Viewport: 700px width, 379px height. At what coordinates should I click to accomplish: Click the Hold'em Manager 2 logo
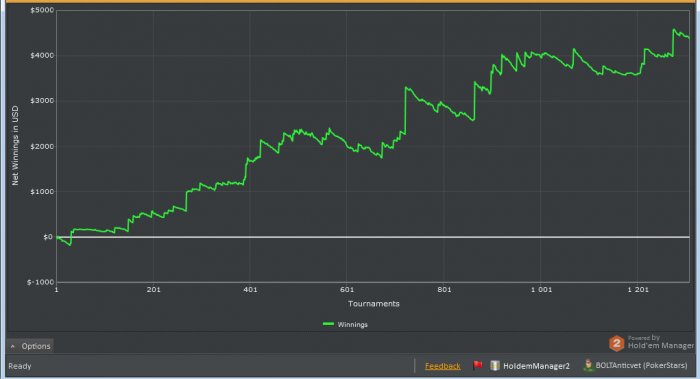pyautogui.click(x=617, y=343)
